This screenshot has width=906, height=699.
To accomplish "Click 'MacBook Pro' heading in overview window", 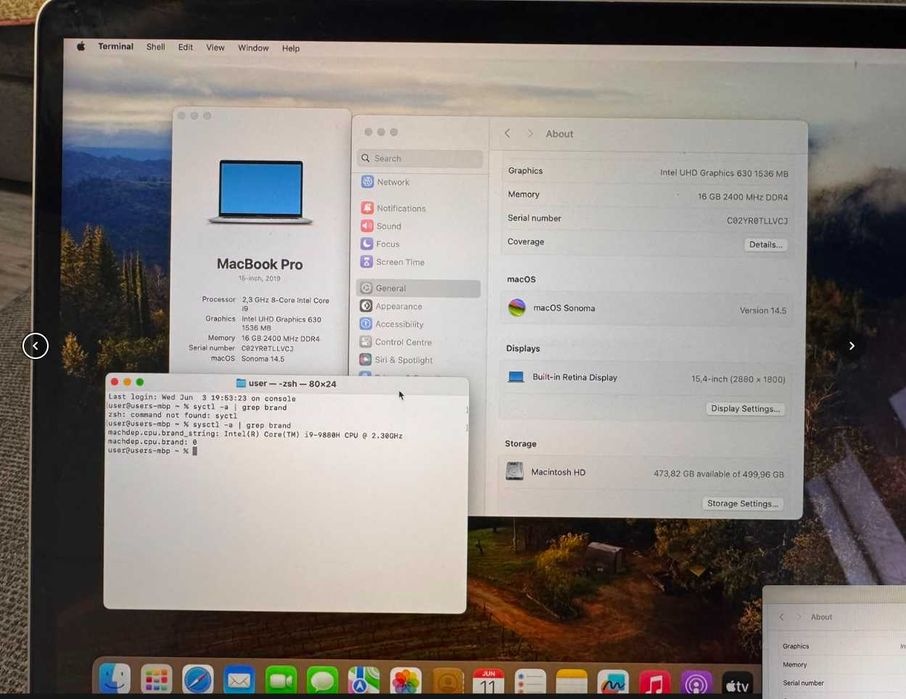I will [260, 264].
